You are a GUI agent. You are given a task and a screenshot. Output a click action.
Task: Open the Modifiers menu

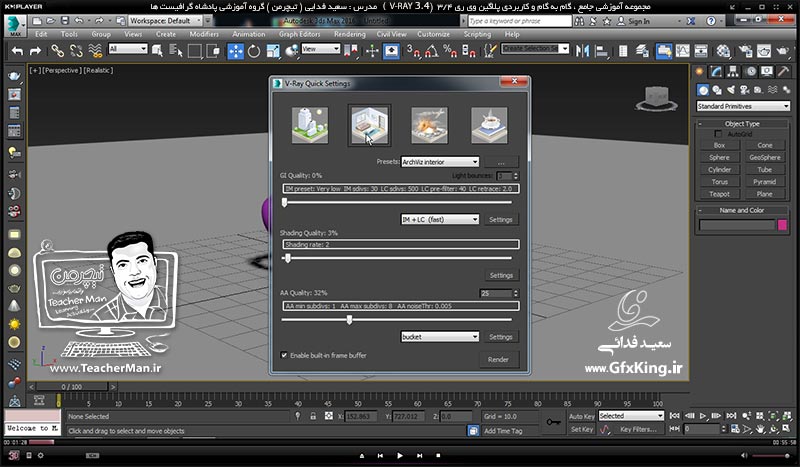204,34
